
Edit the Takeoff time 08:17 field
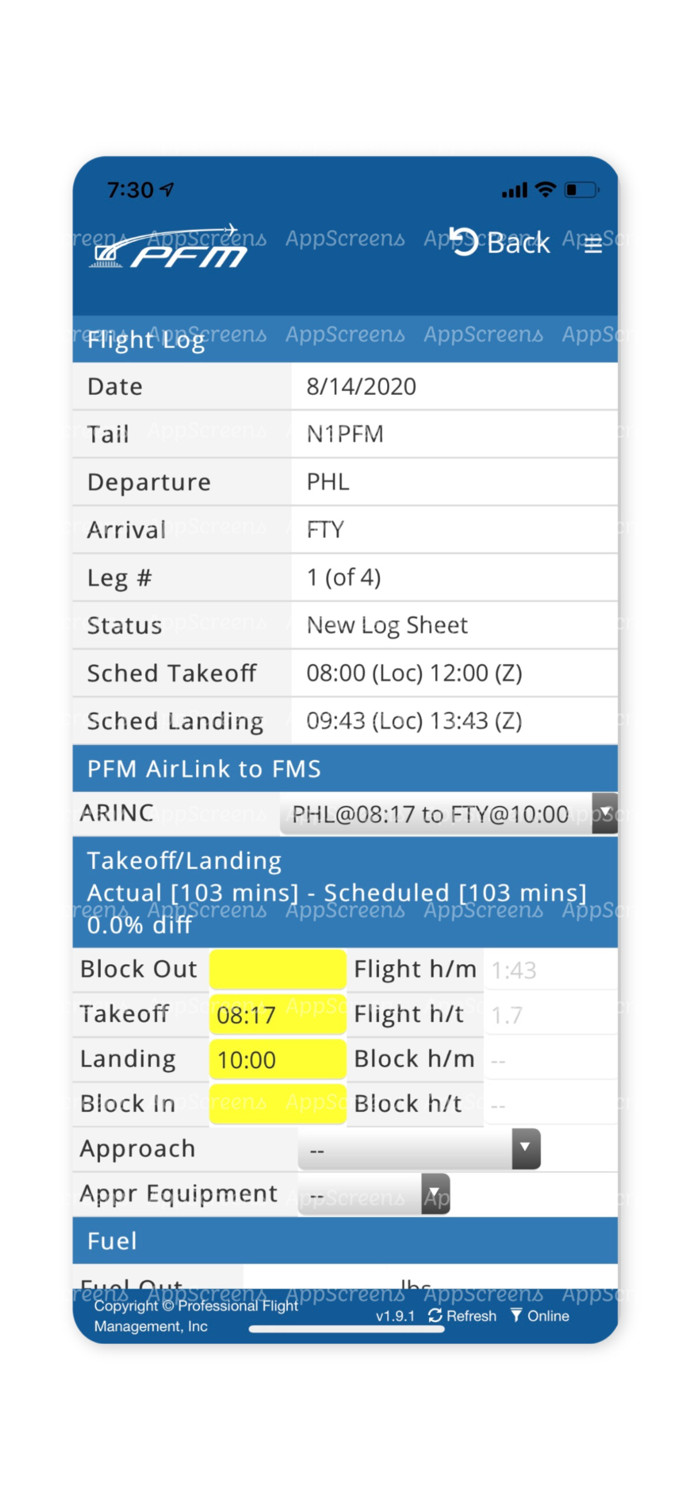tap(278, 1015)
